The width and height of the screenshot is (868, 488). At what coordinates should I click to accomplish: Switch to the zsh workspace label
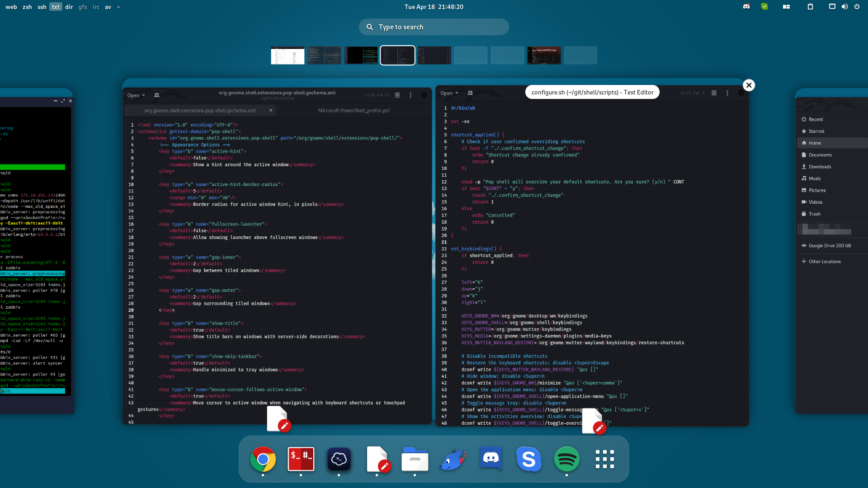click(27, 7)
